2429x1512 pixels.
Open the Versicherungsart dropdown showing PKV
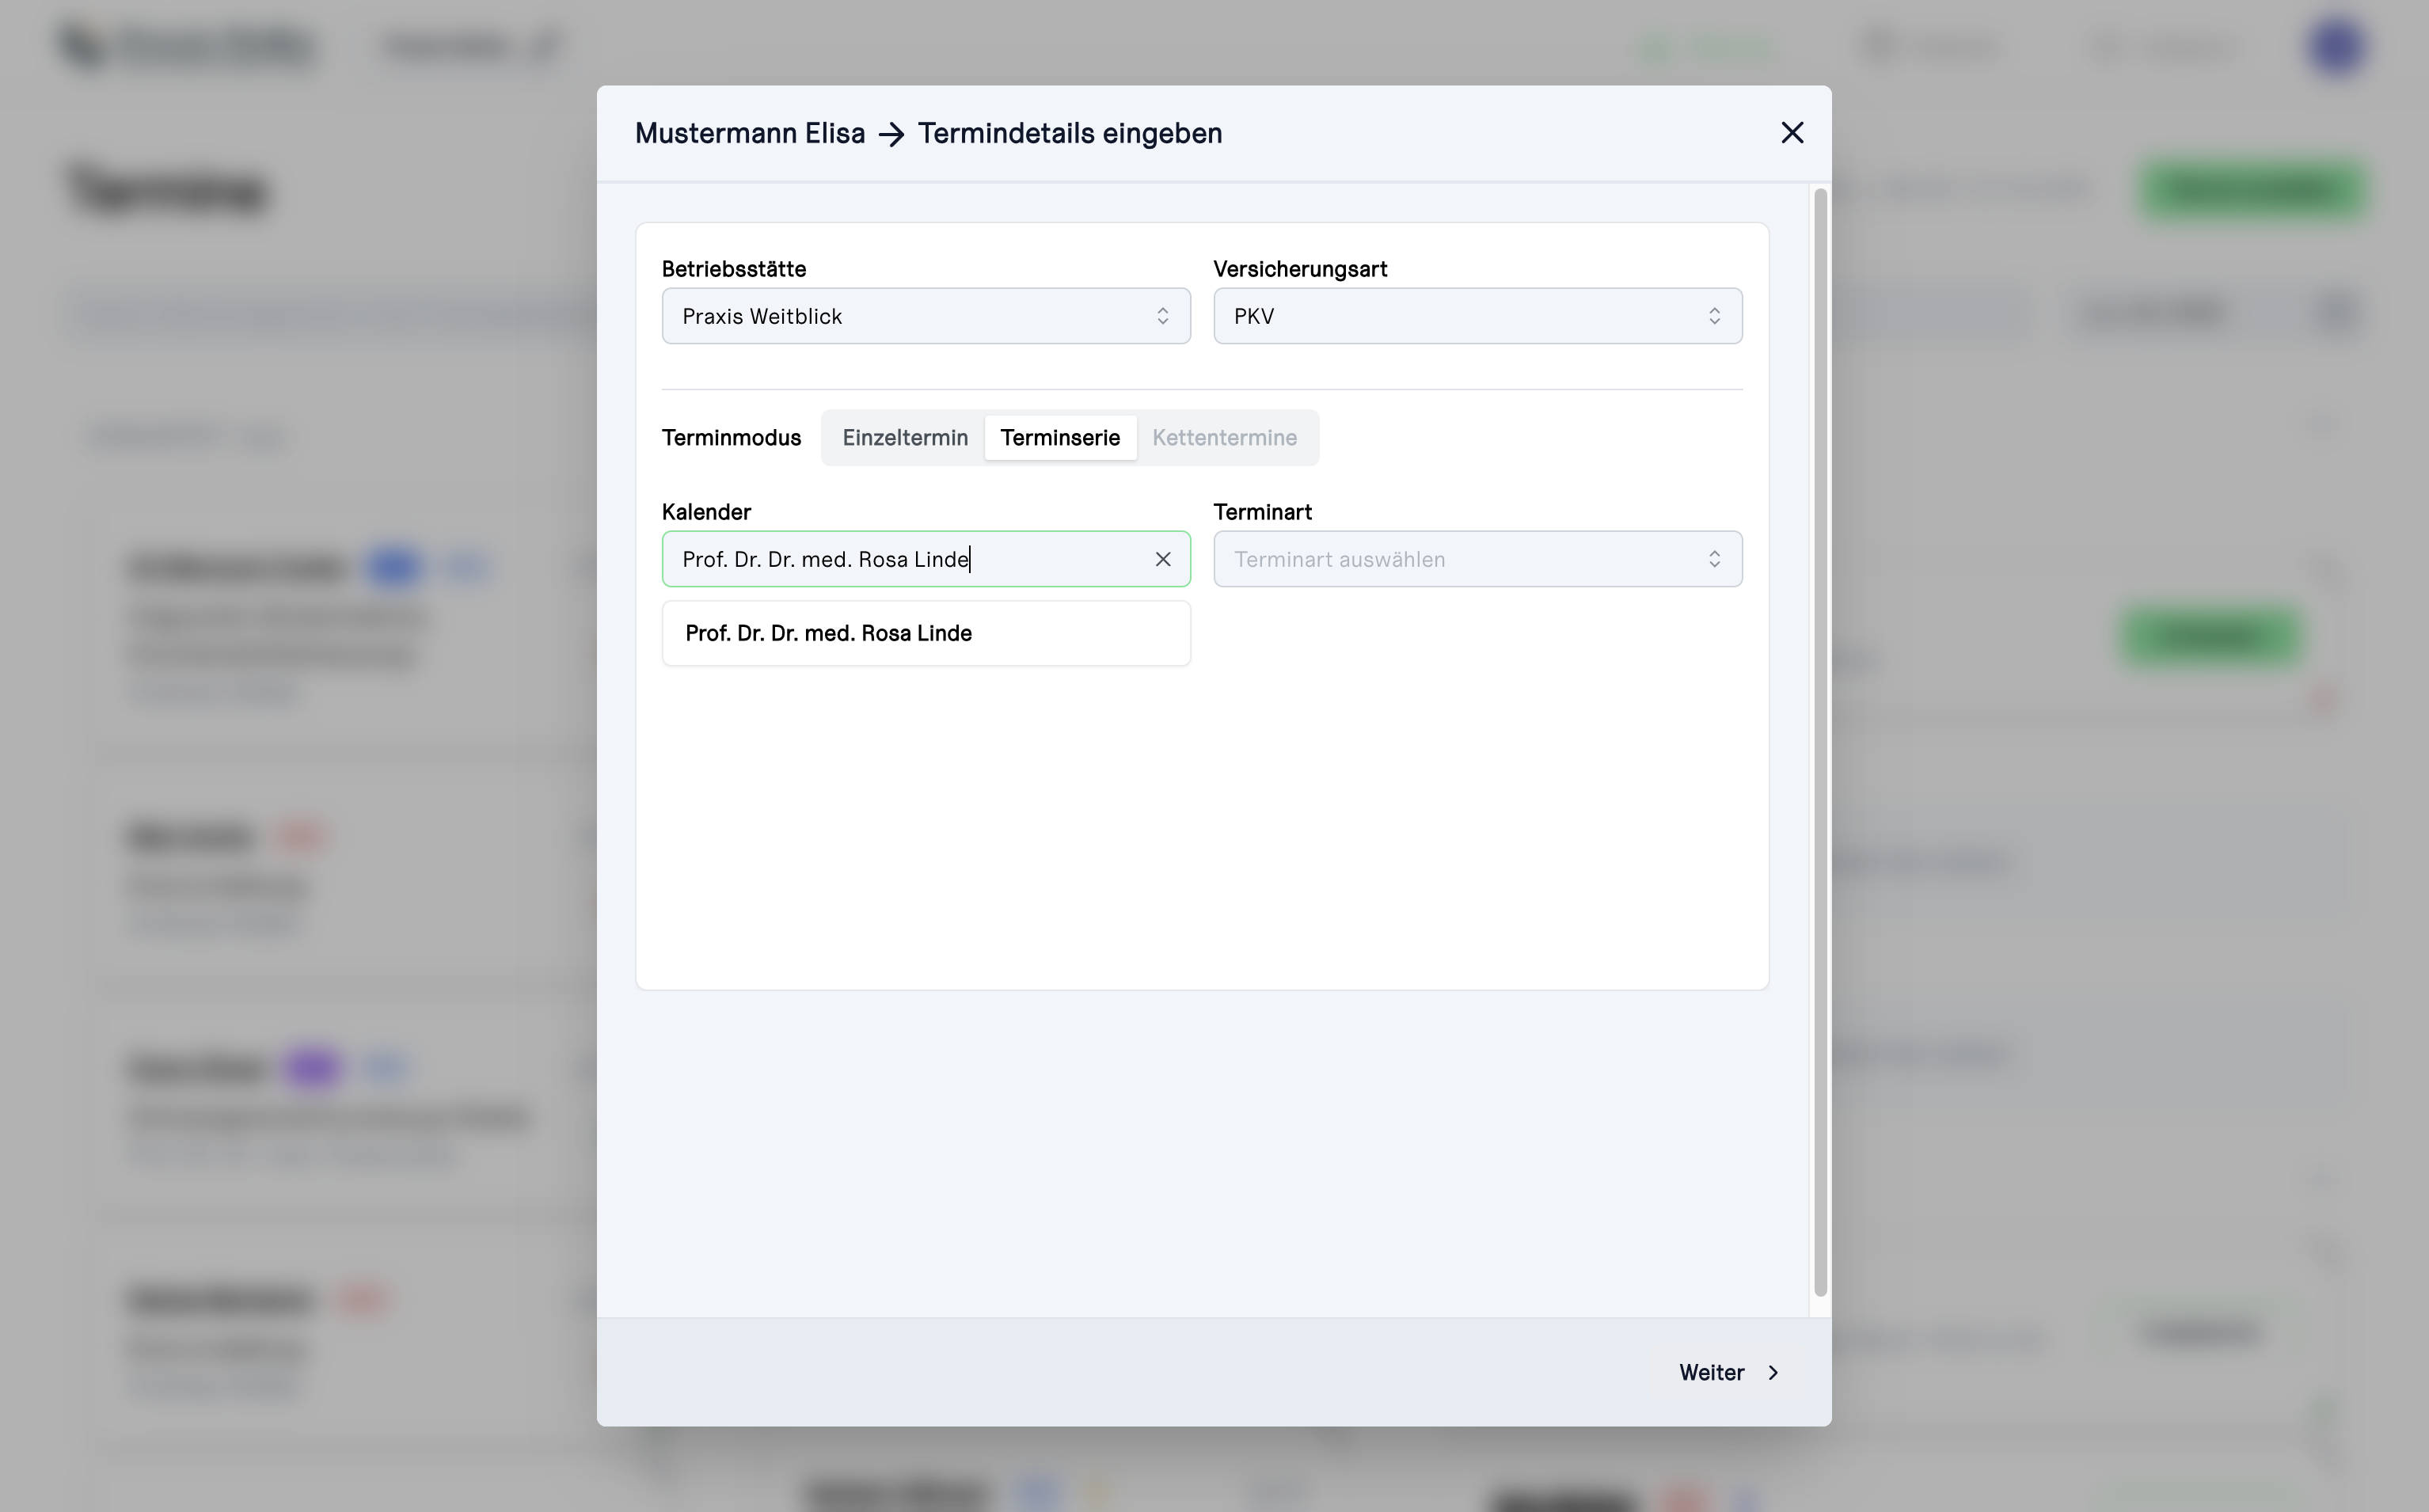pyautogui.click(x=1477, y=316)
